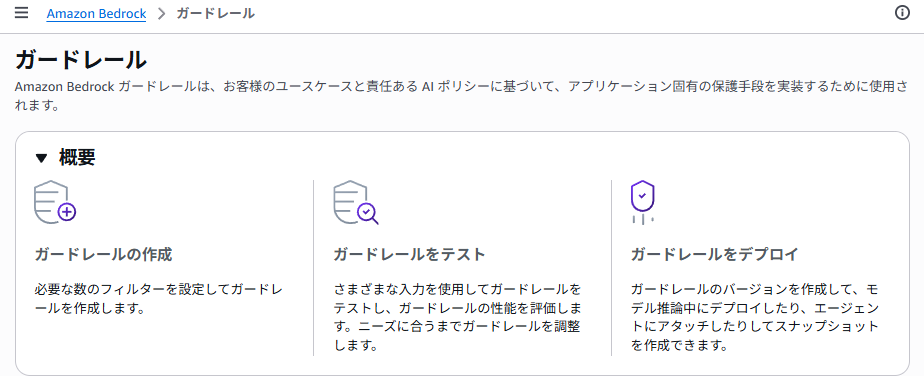
Task: Select the ガードレール breadcrumb item
Action: pyautogui.click(x=216, y=14)
